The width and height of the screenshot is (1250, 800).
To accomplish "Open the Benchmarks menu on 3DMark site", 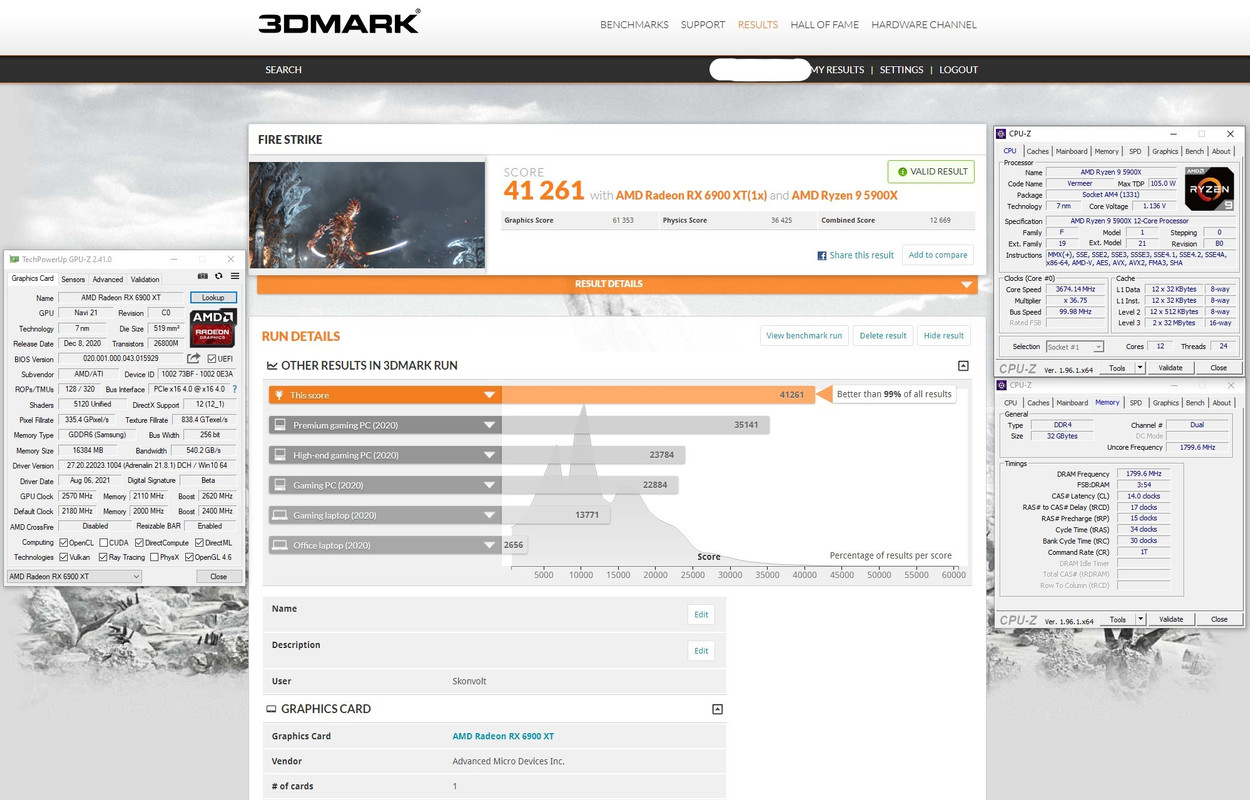I will (x=634, y=25).
